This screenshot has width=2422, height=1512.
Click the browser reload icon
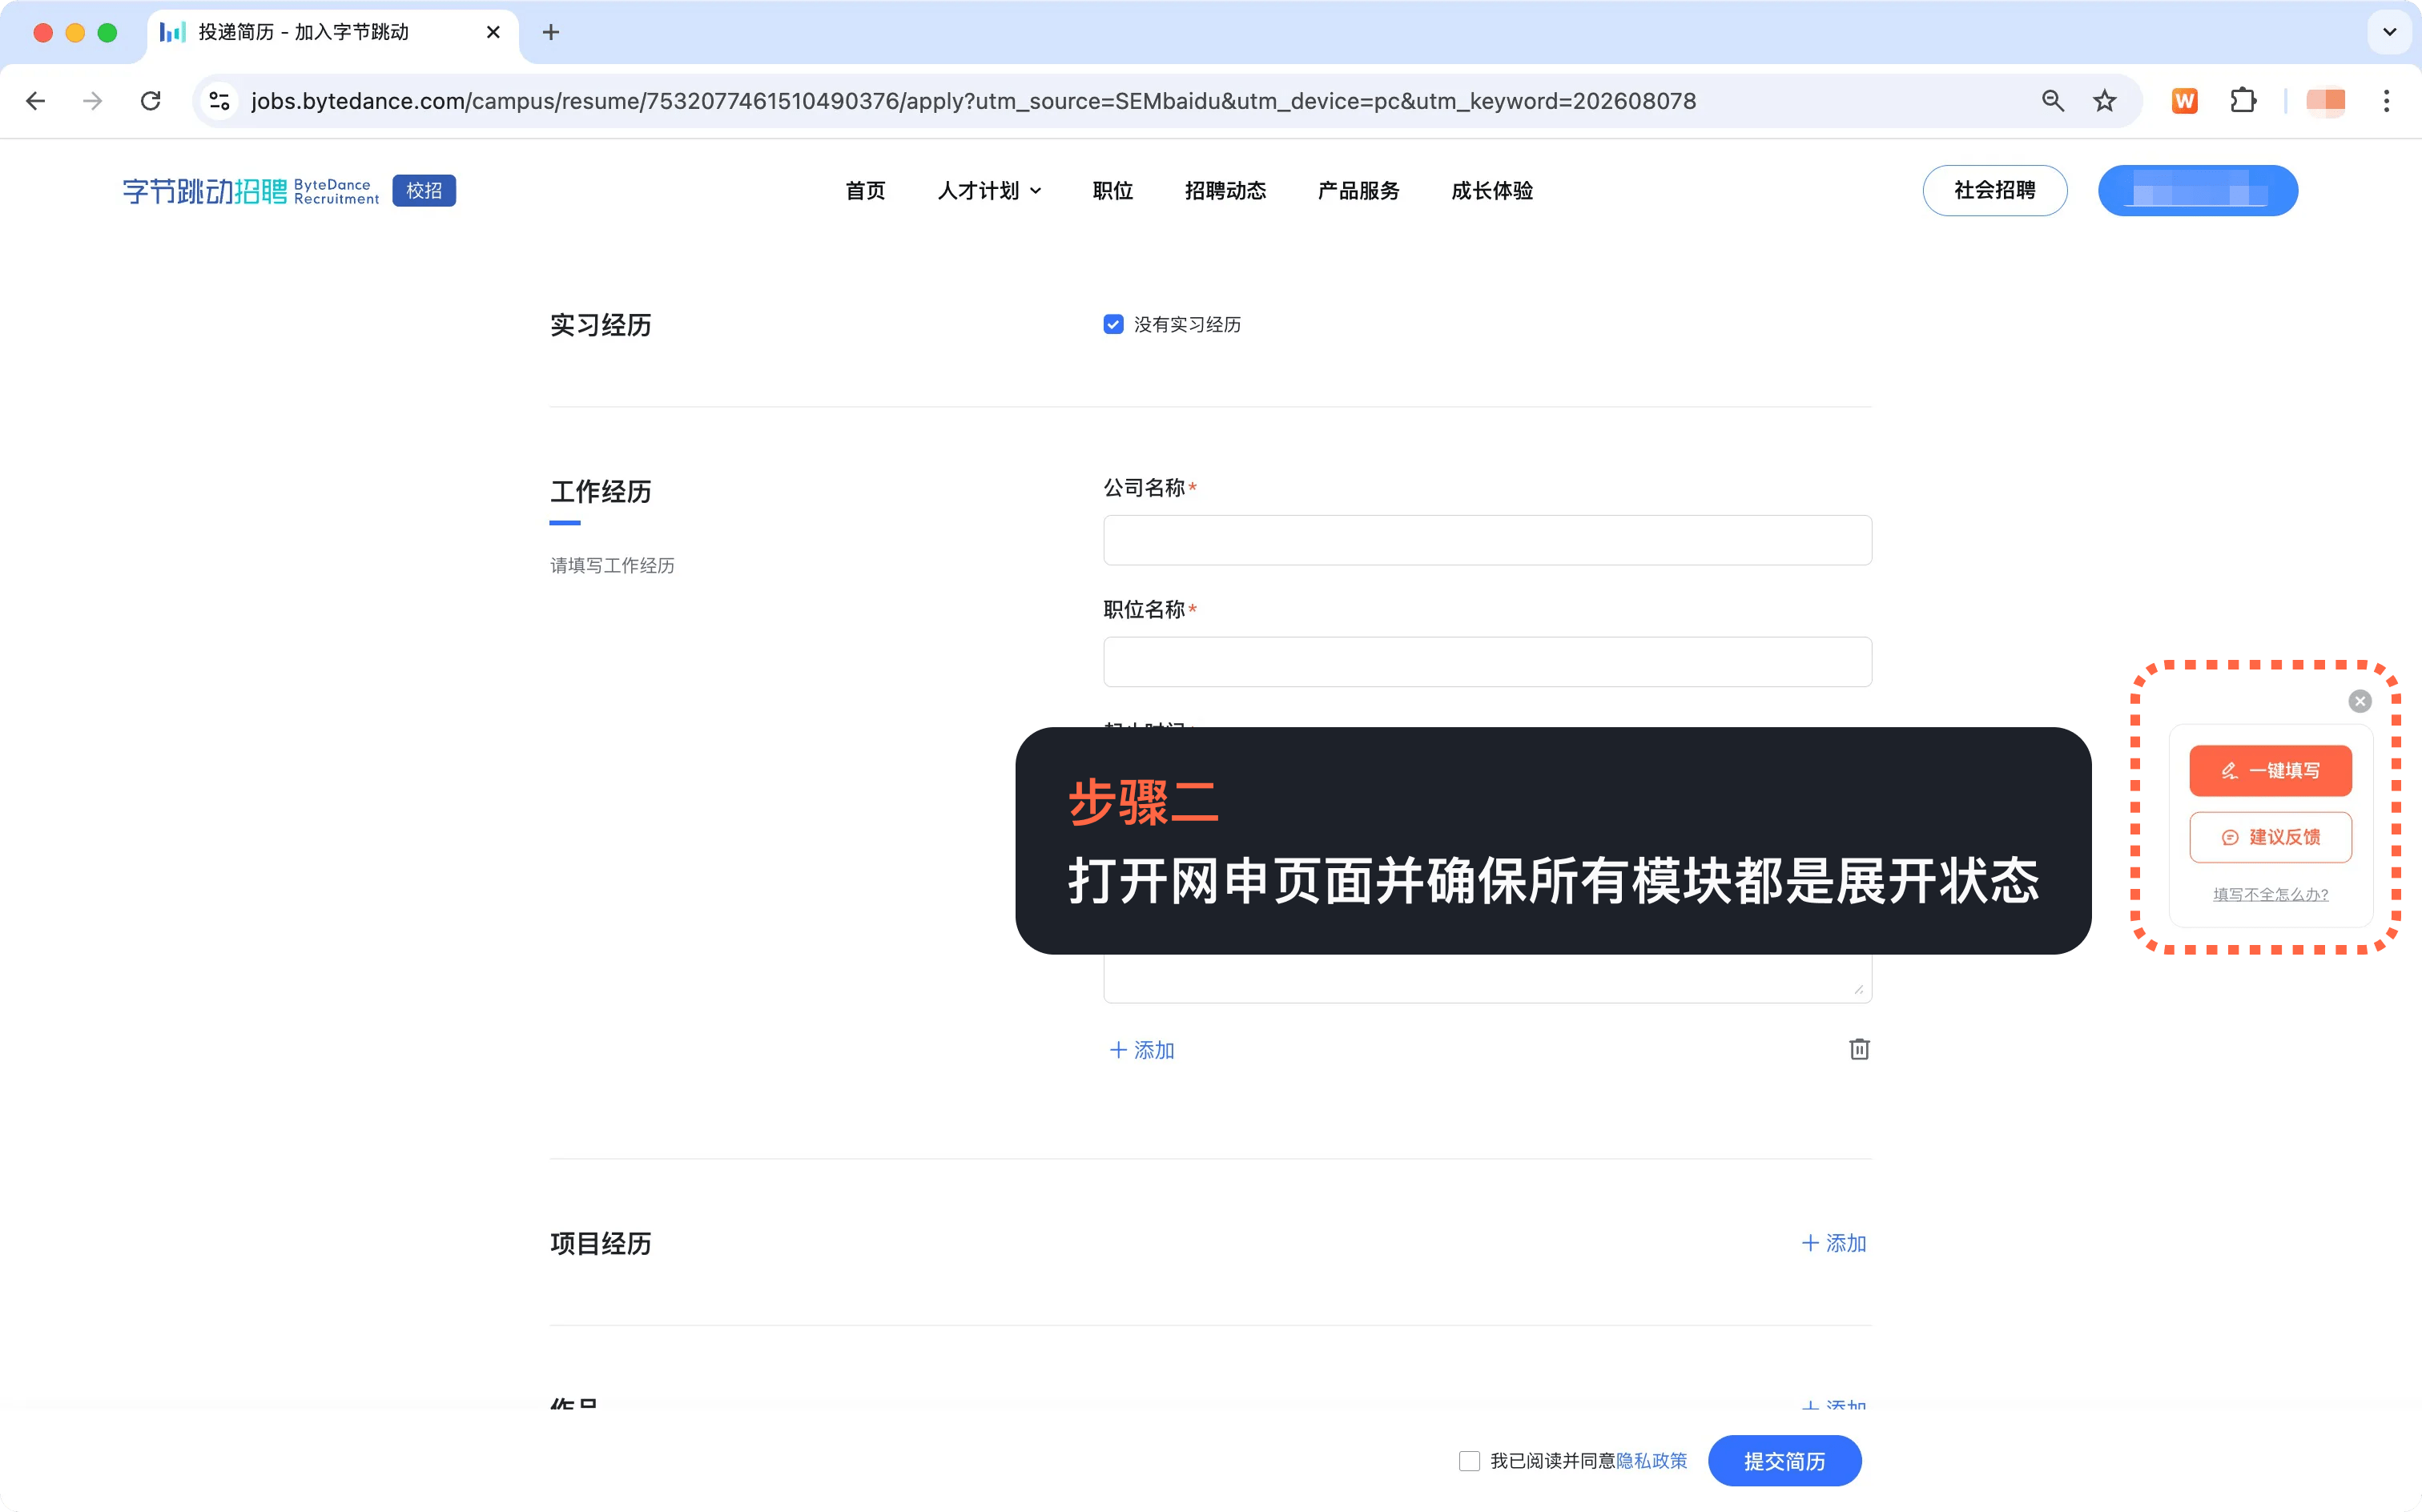151,101
